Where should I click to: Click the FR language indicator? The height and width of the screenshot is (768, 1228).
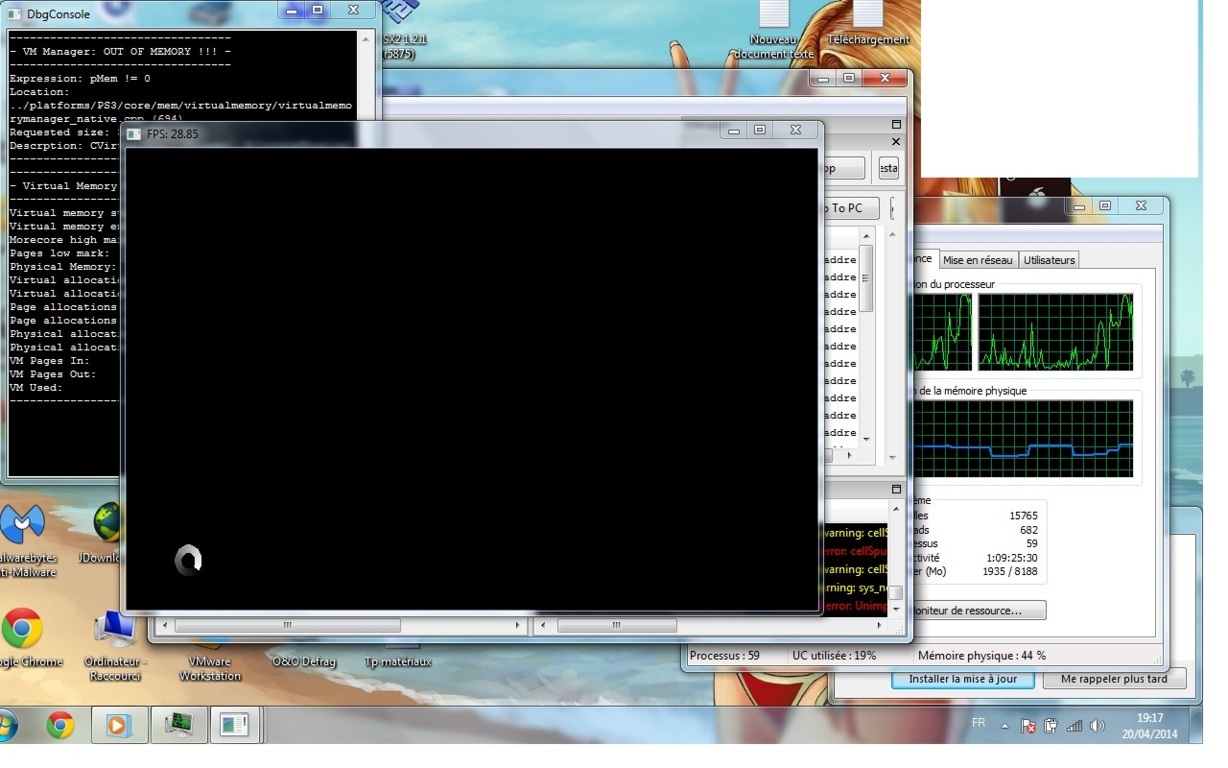click(x=978, y=723)
